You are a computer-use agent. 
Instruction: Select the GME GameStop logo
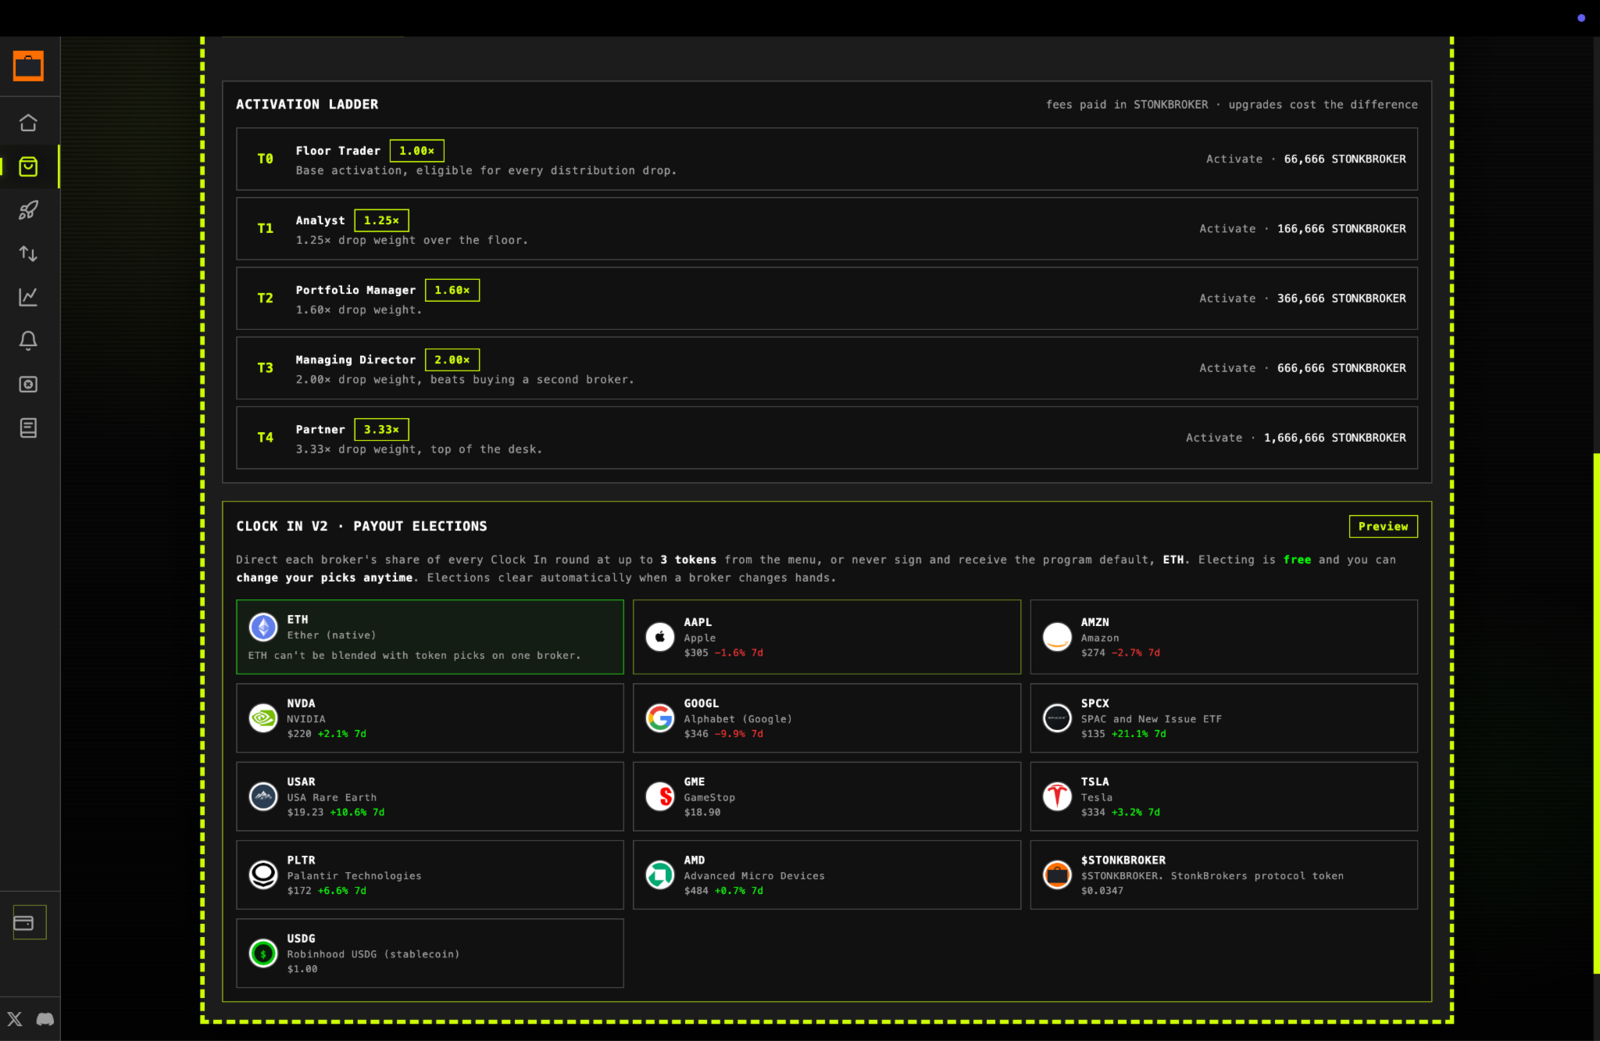click(x=660, y=797)
